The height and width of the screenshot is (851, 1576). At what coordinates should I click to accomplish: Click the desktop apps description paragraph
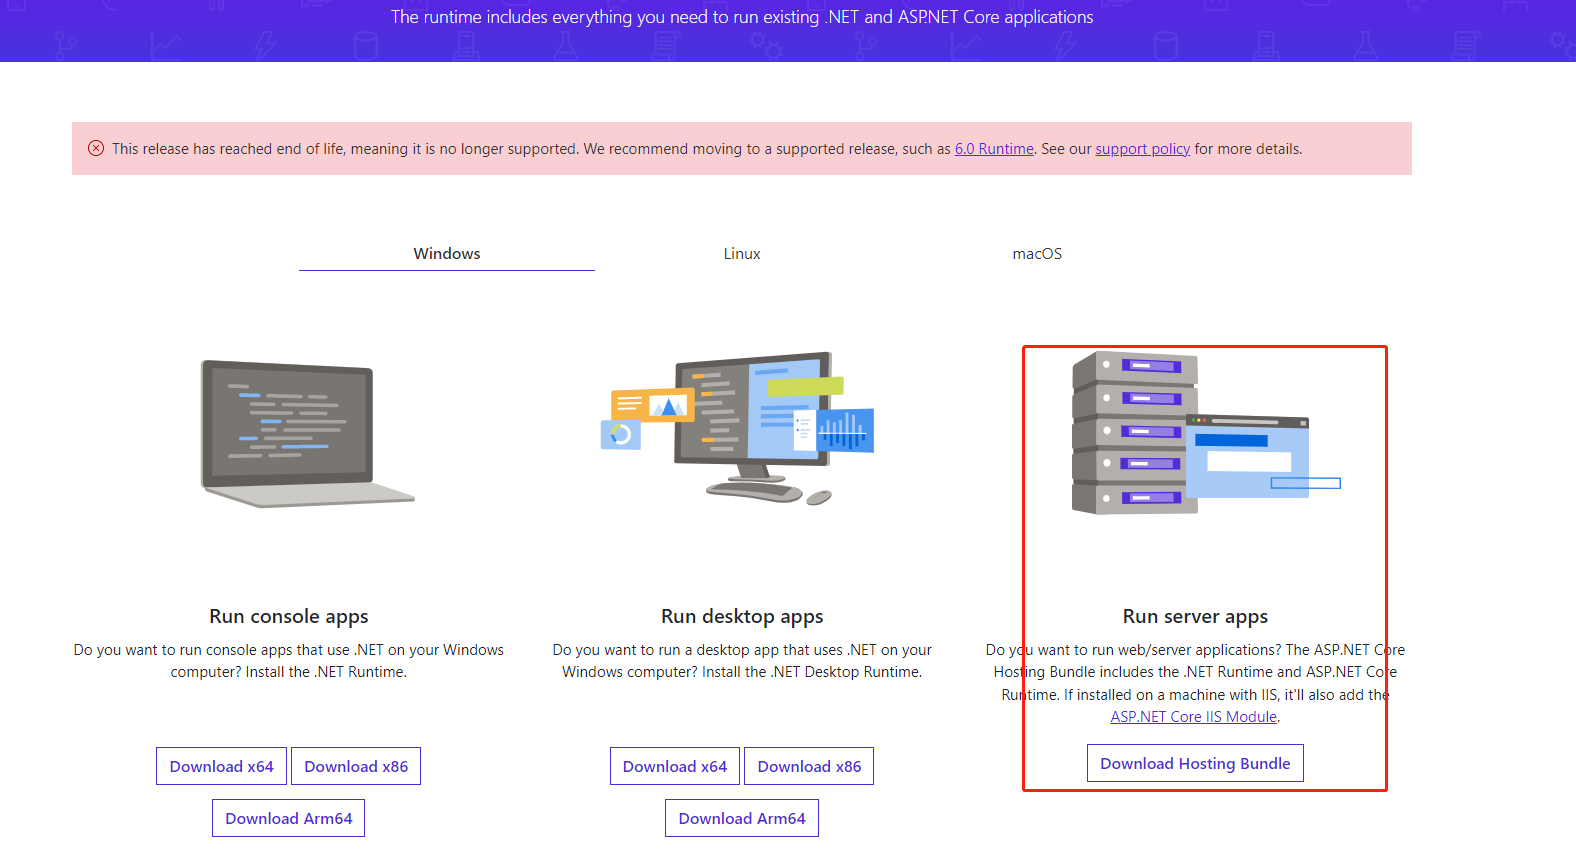[742, 661]
